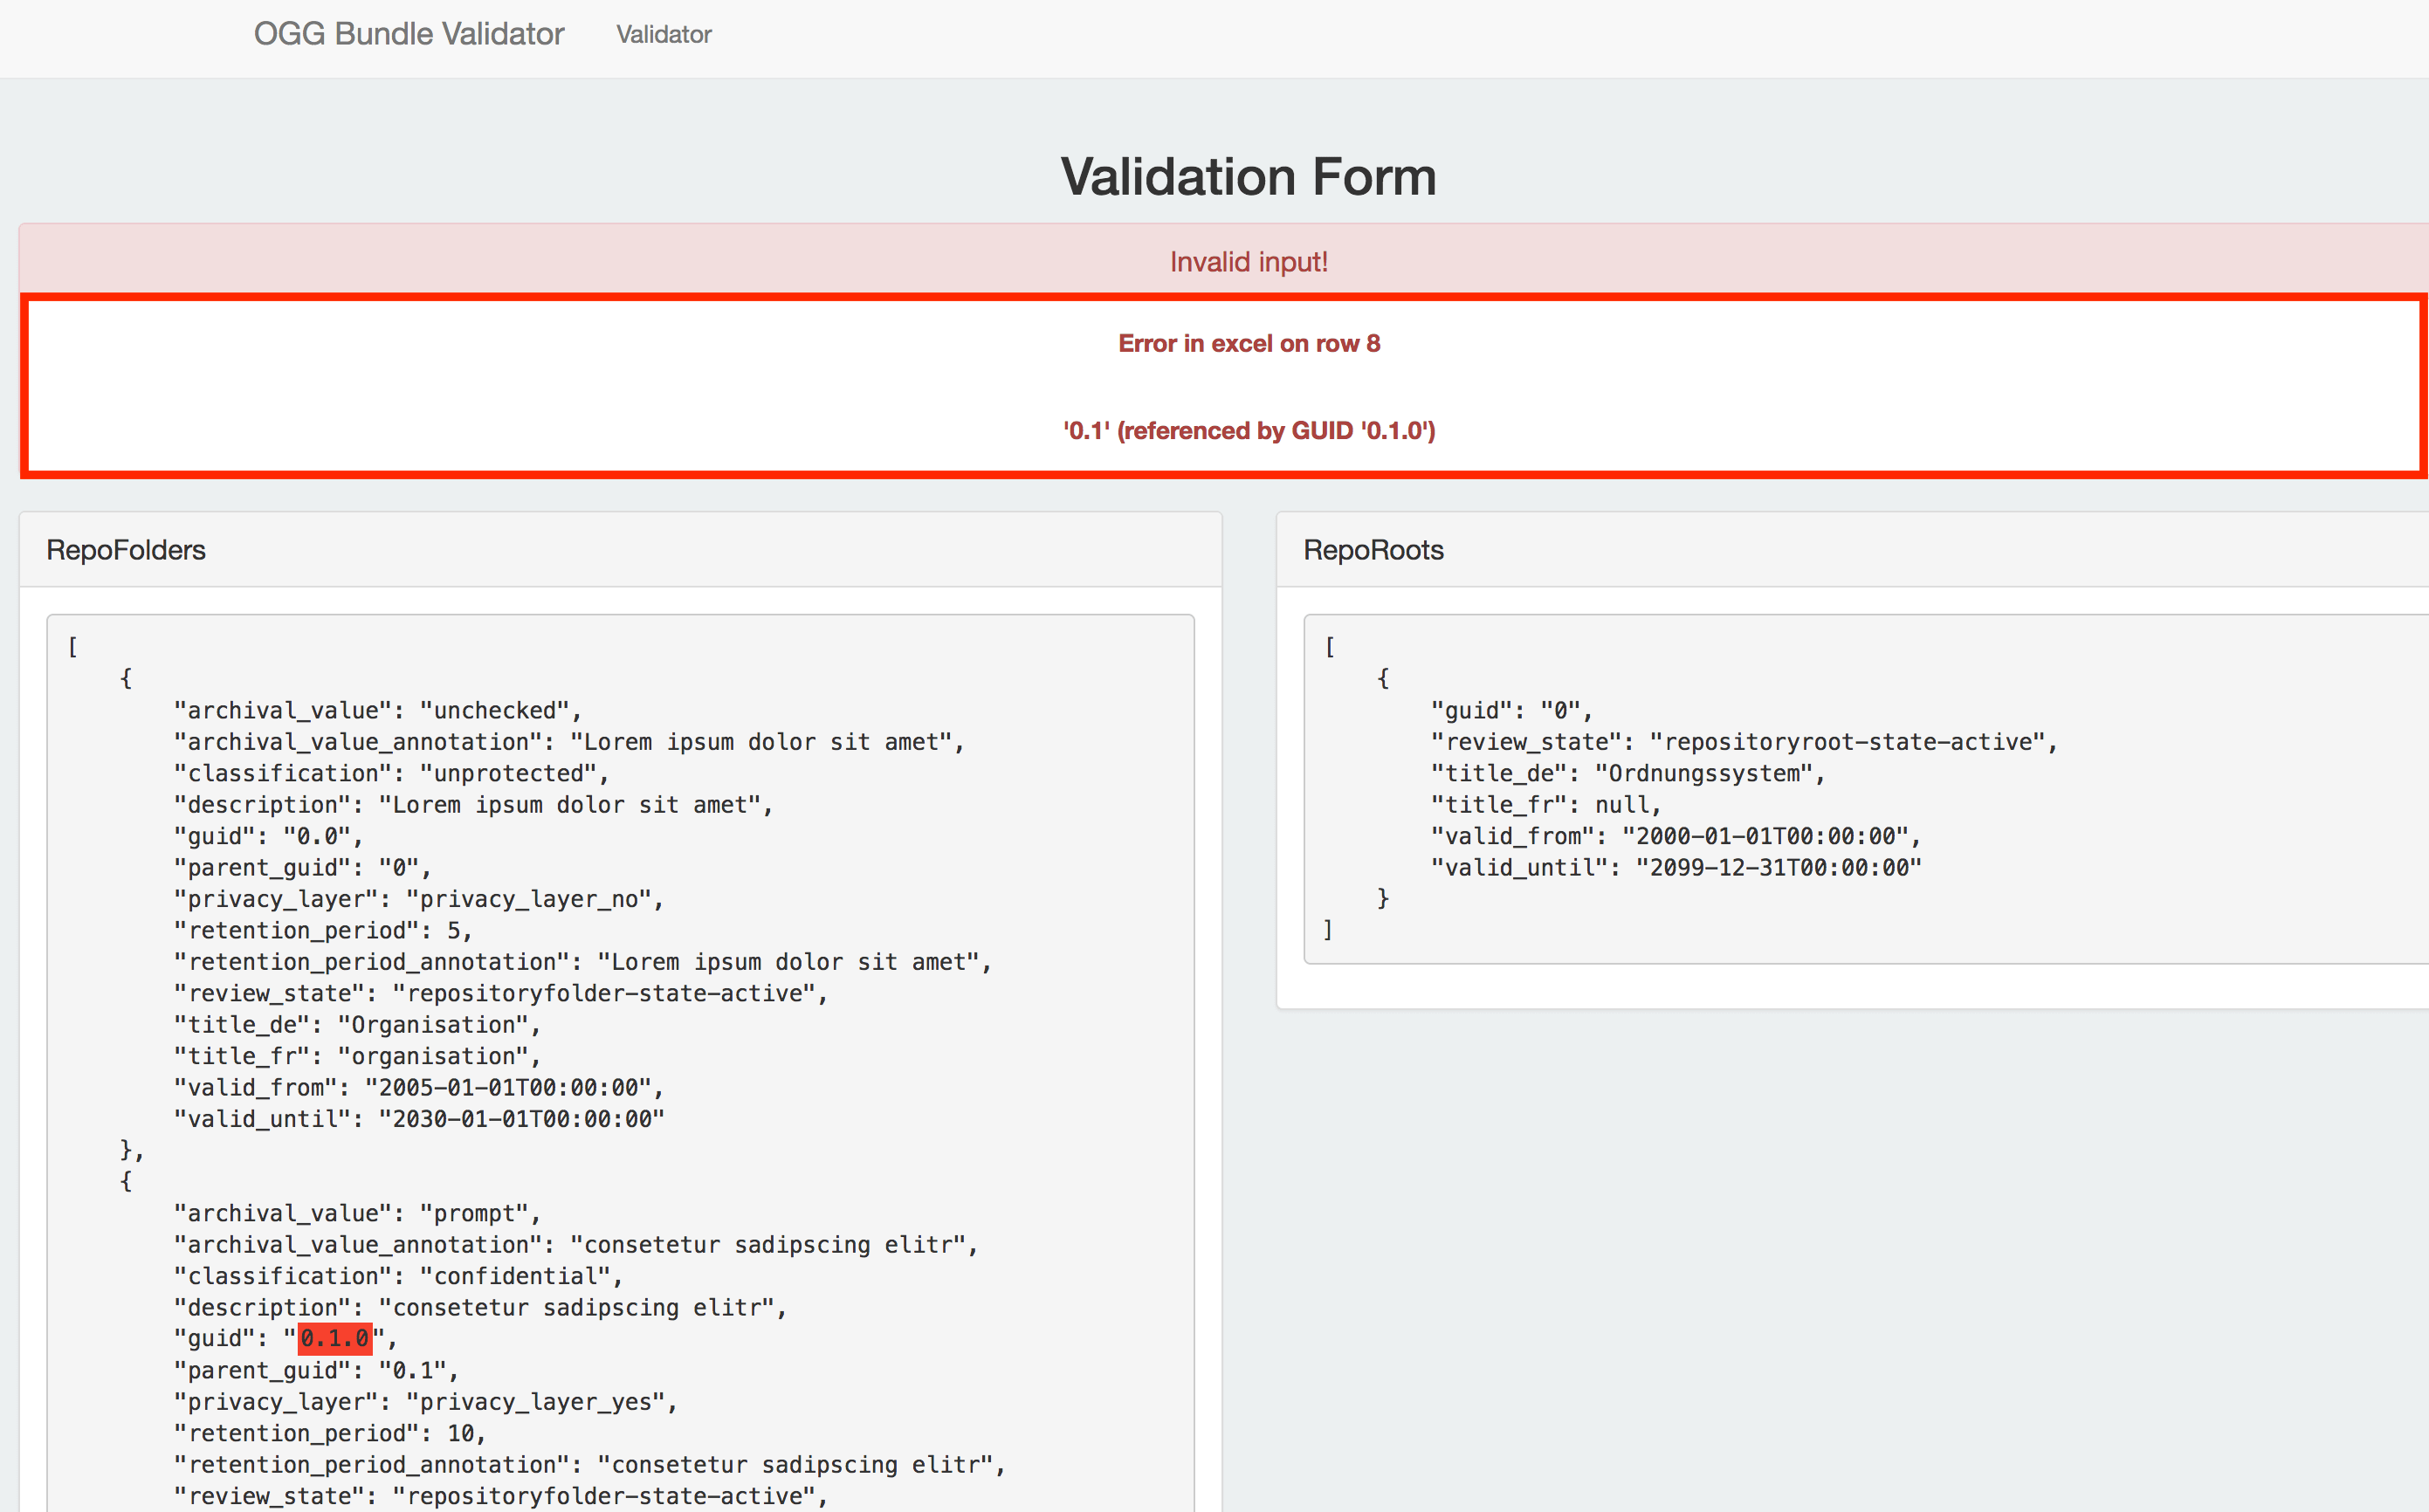Click the "valid_from": "2005-01-01T00:00:00" line
Screen dimensions: 2429x1512
419,1088
